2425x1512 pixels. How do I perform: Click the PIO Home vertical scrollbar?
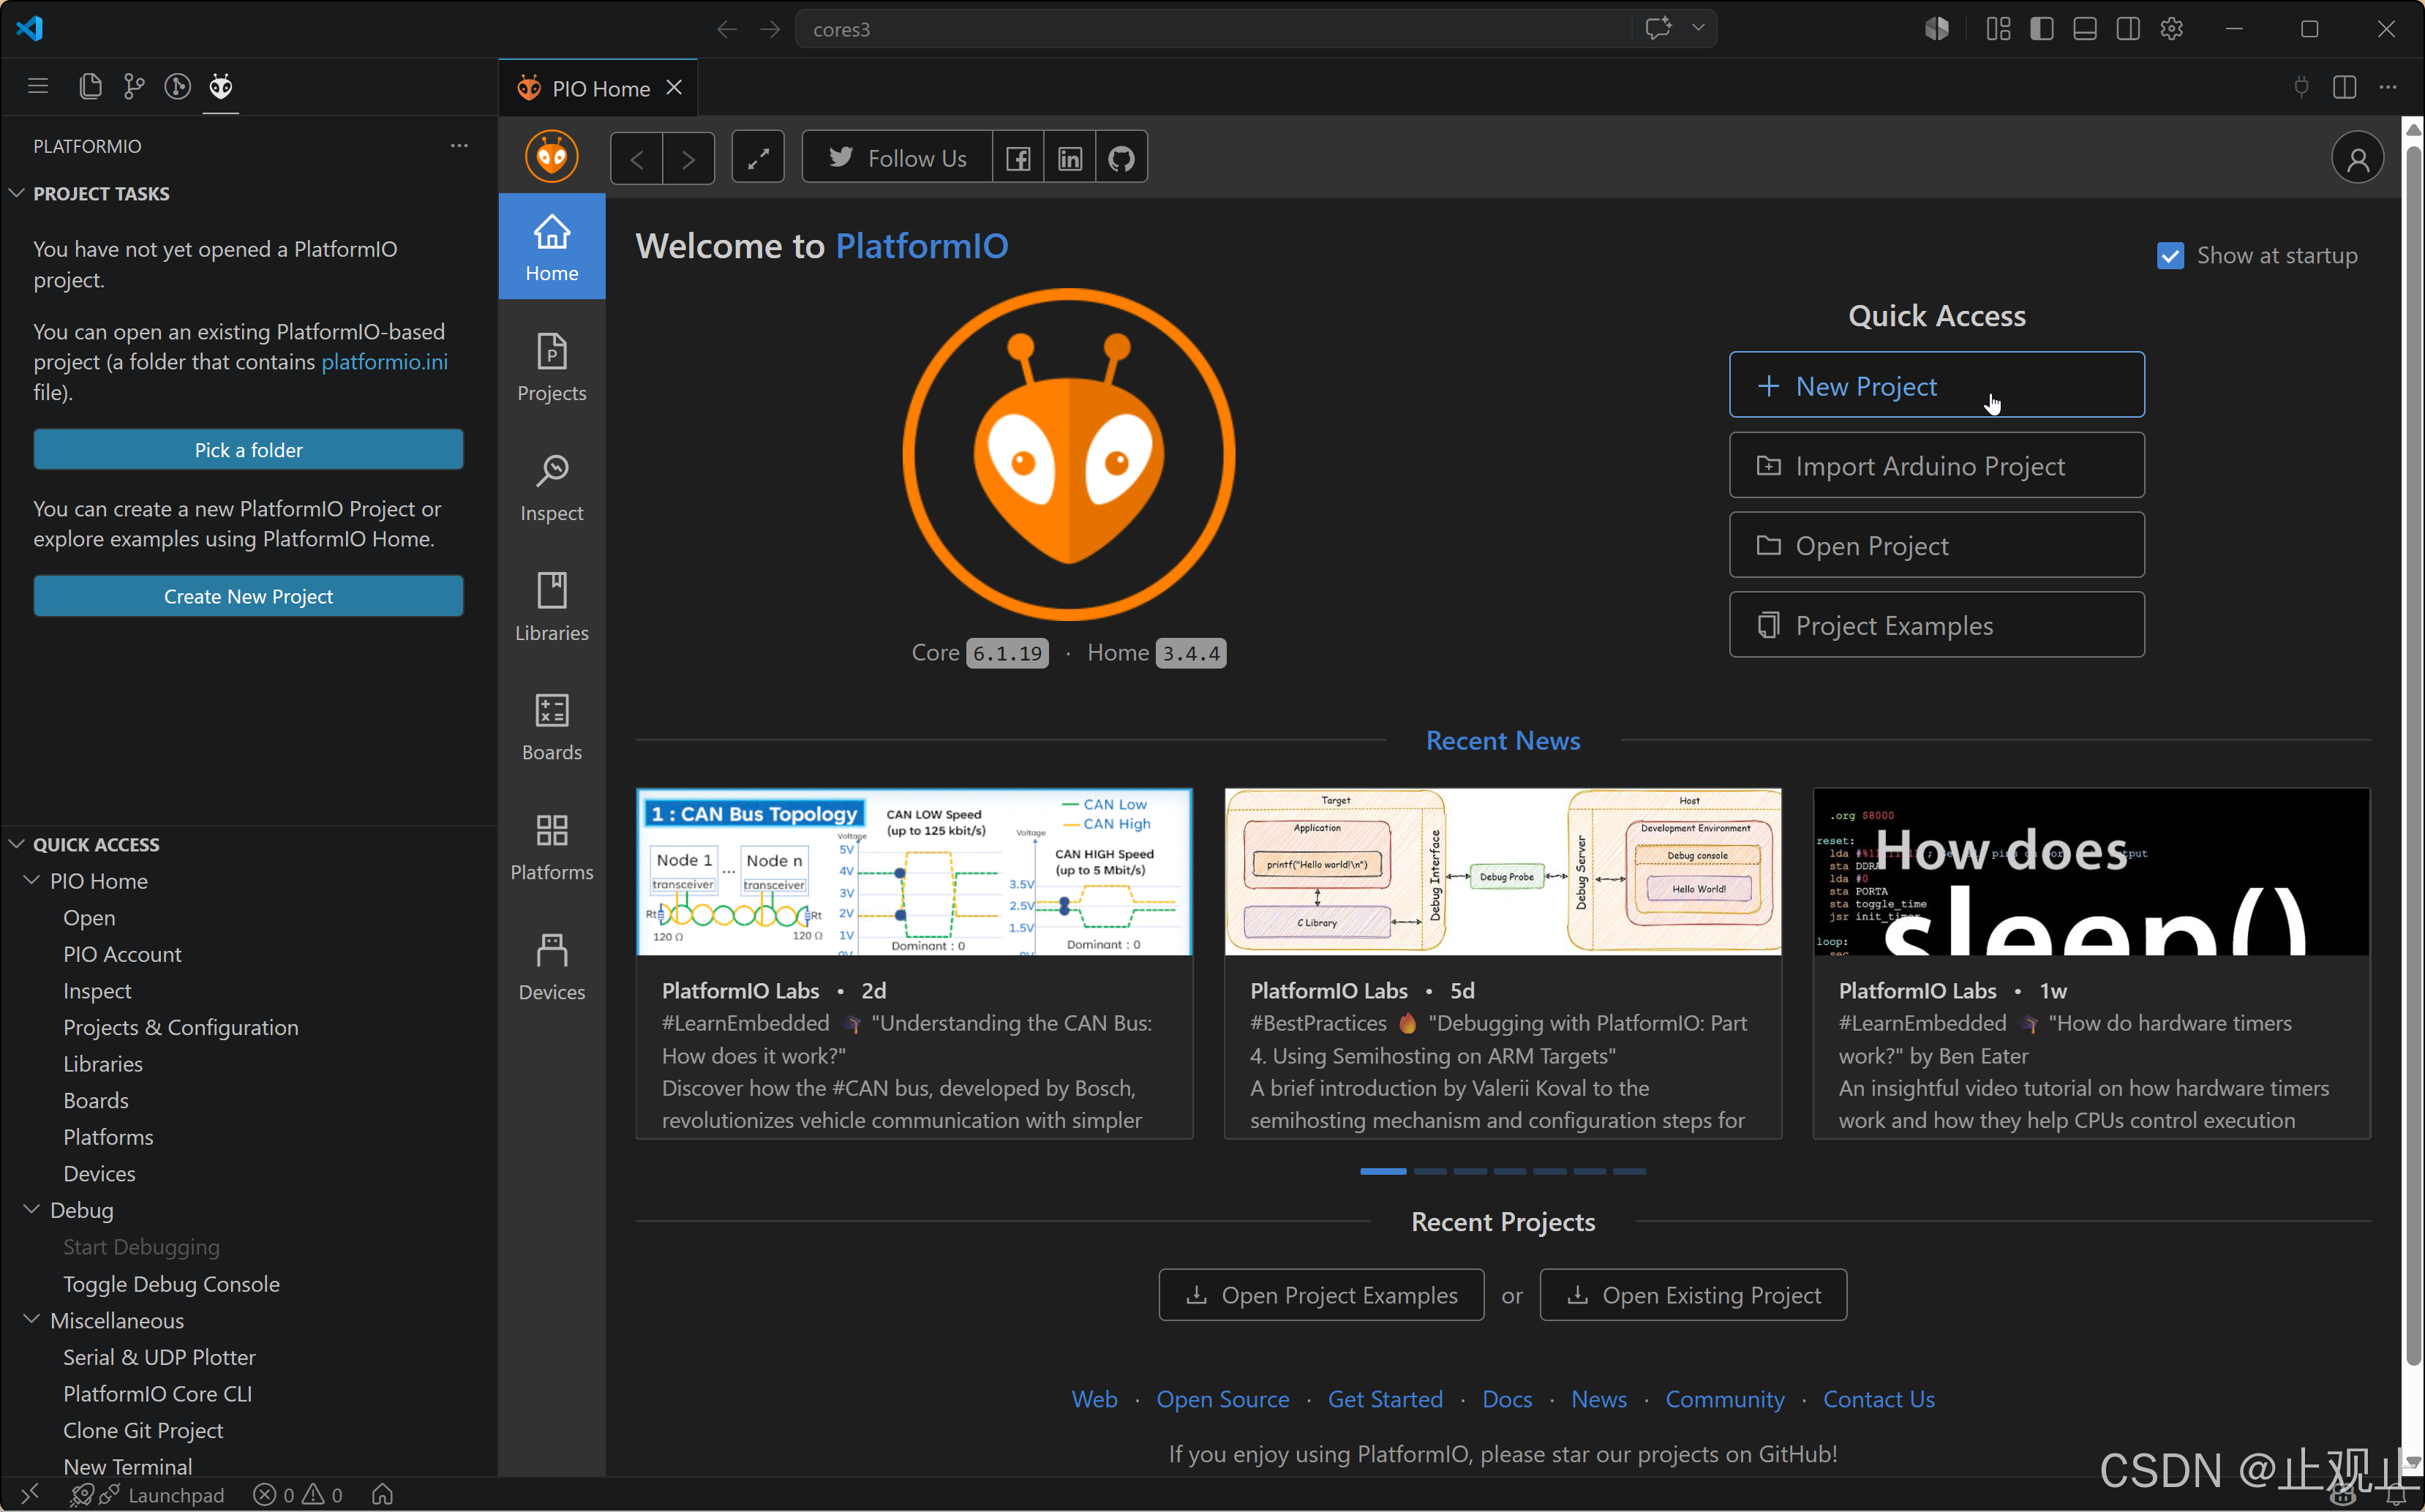[2413, 756]
